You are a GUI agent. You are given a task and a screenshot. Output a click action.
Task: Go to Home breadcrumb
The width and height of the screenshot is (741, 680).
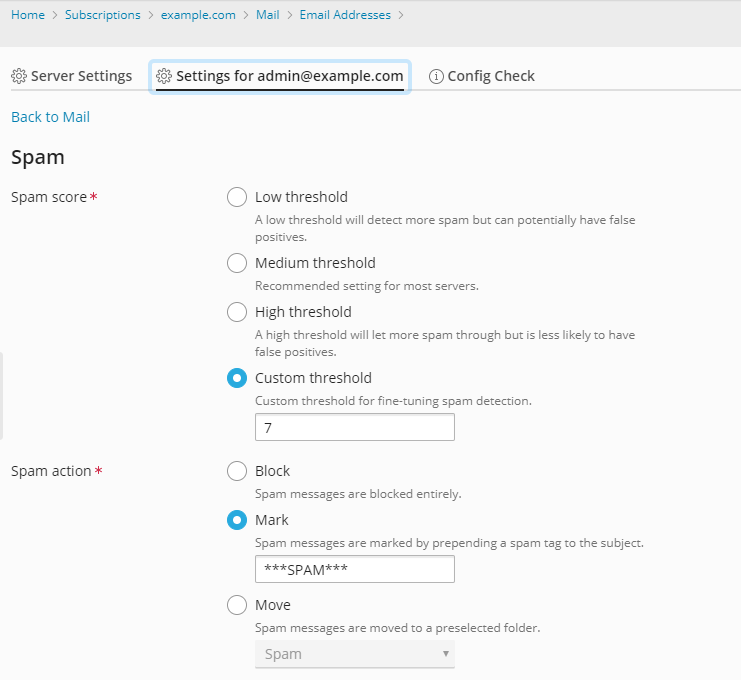click(28, 15)
